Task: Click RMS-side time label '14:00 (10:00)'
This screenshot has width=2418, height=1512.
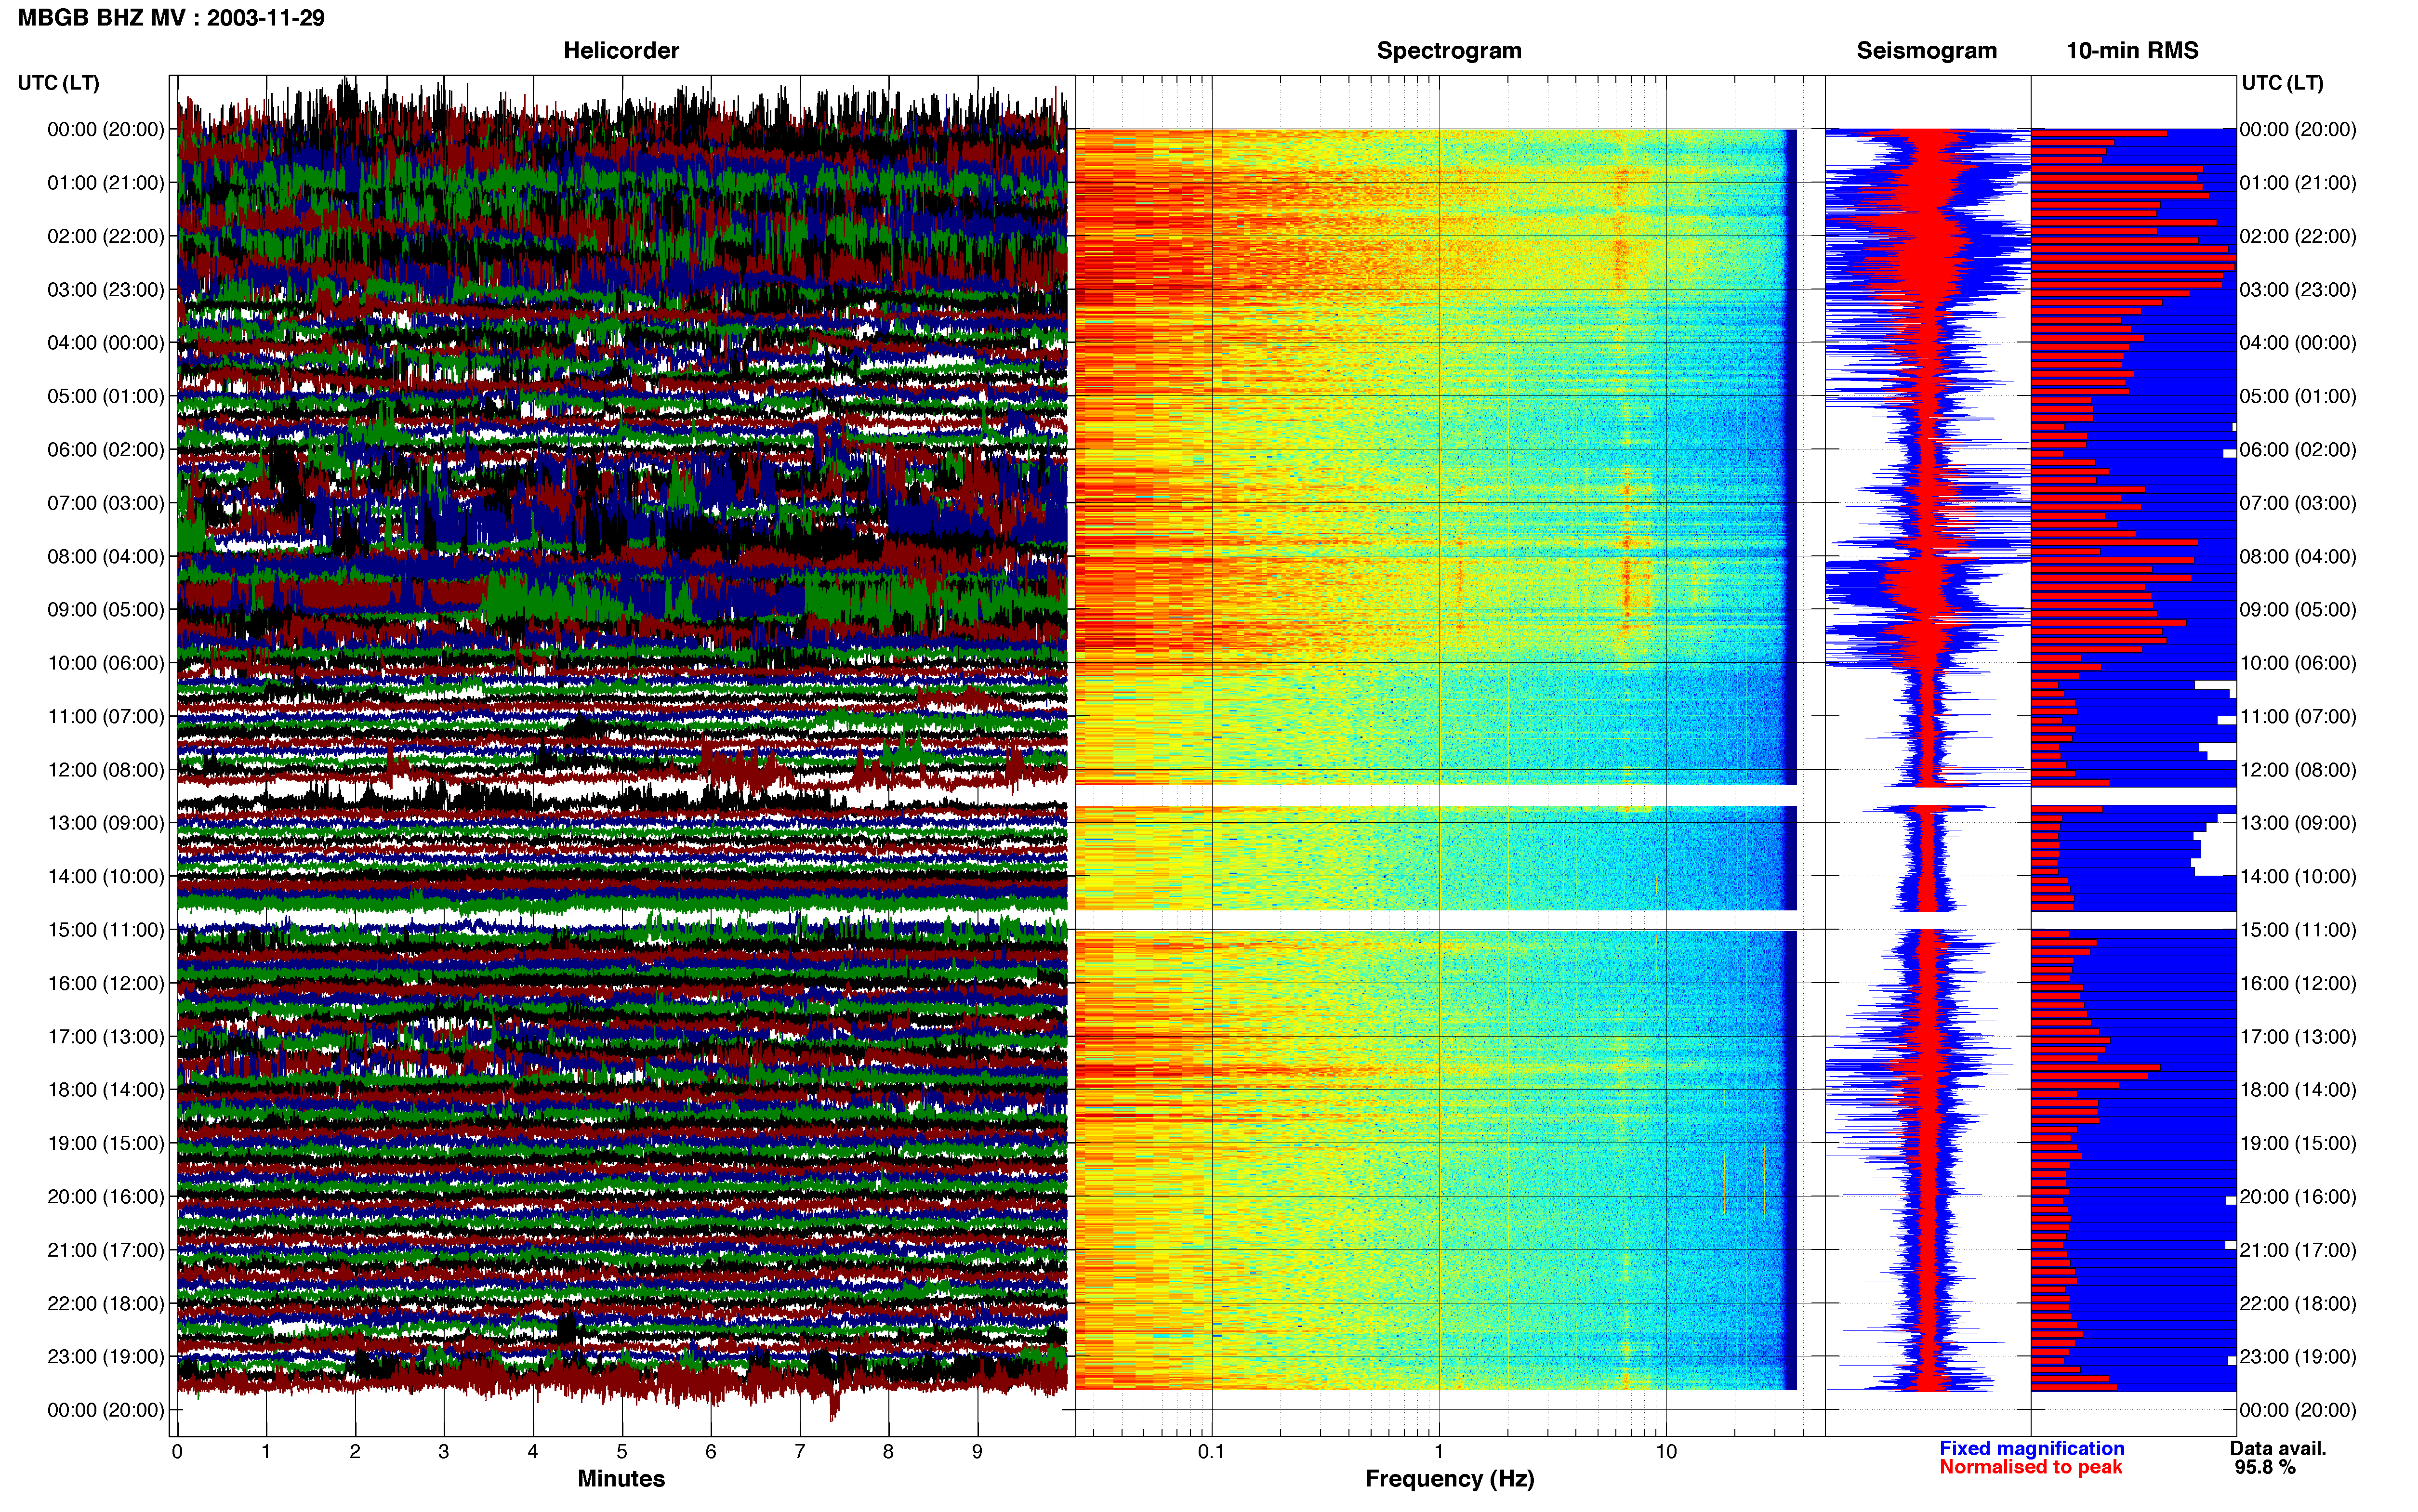Action: point(2298,877)
